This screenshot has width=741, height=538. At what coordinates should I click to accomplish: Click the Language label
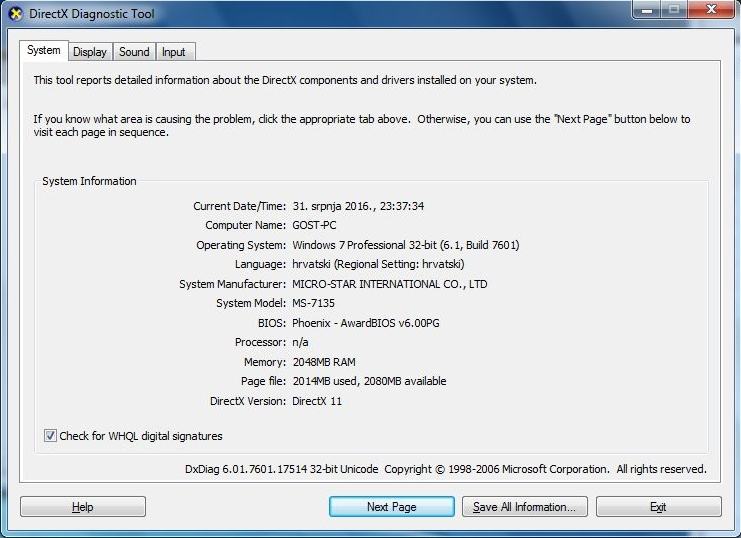coord(260,264)
